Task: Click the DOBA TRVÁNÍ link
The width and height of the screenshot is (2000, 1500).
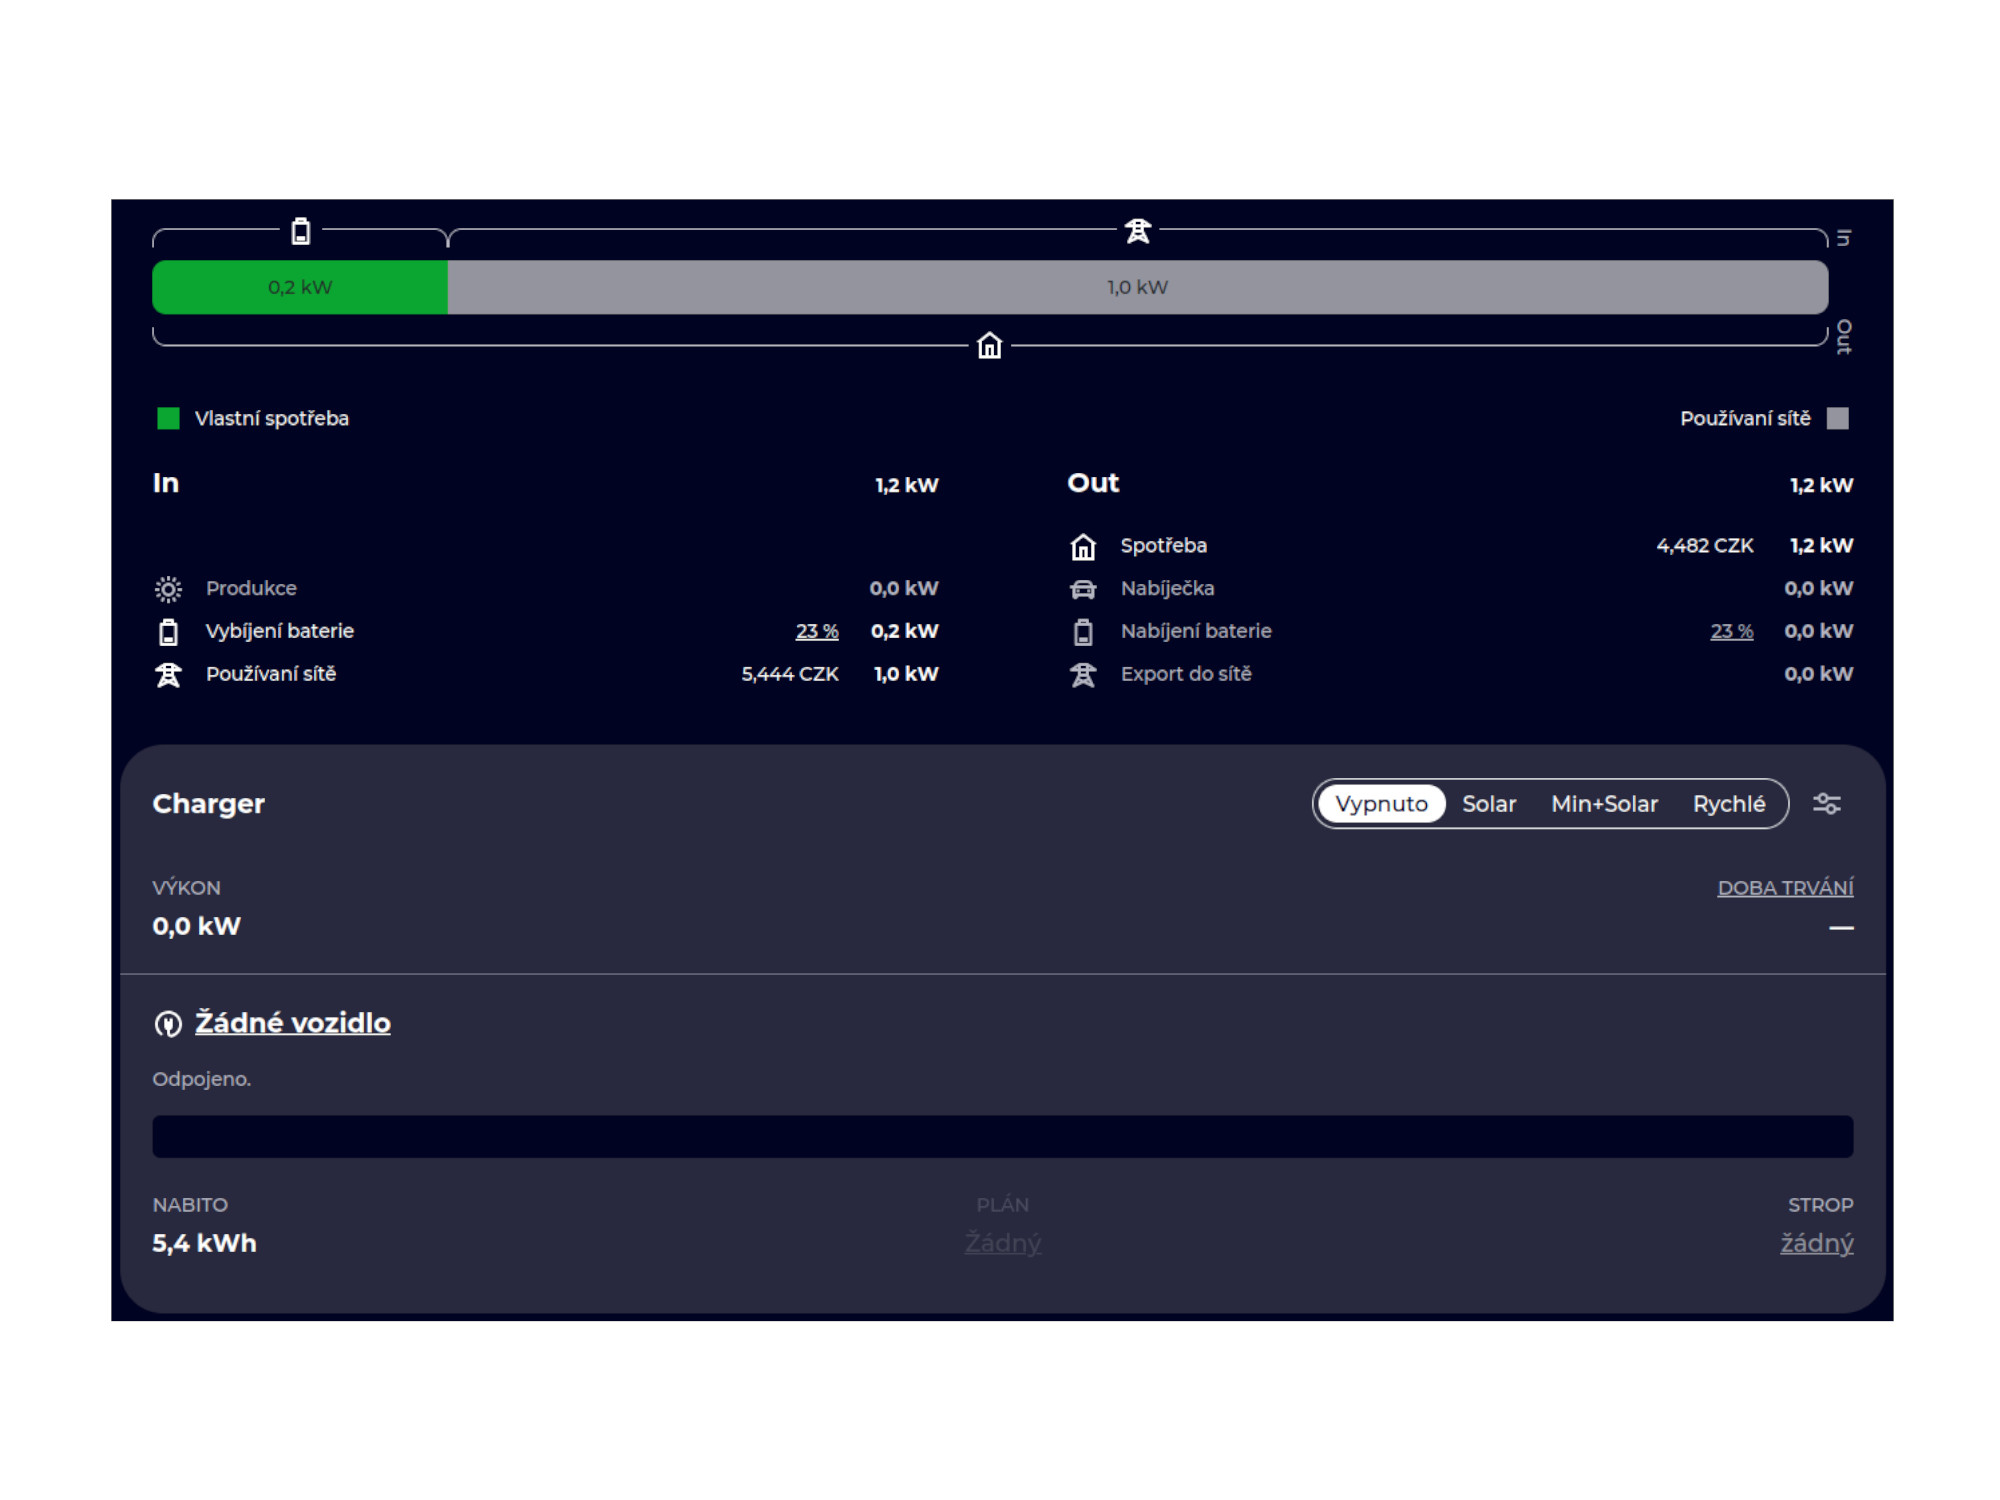Action: [x=1785, y=888]
